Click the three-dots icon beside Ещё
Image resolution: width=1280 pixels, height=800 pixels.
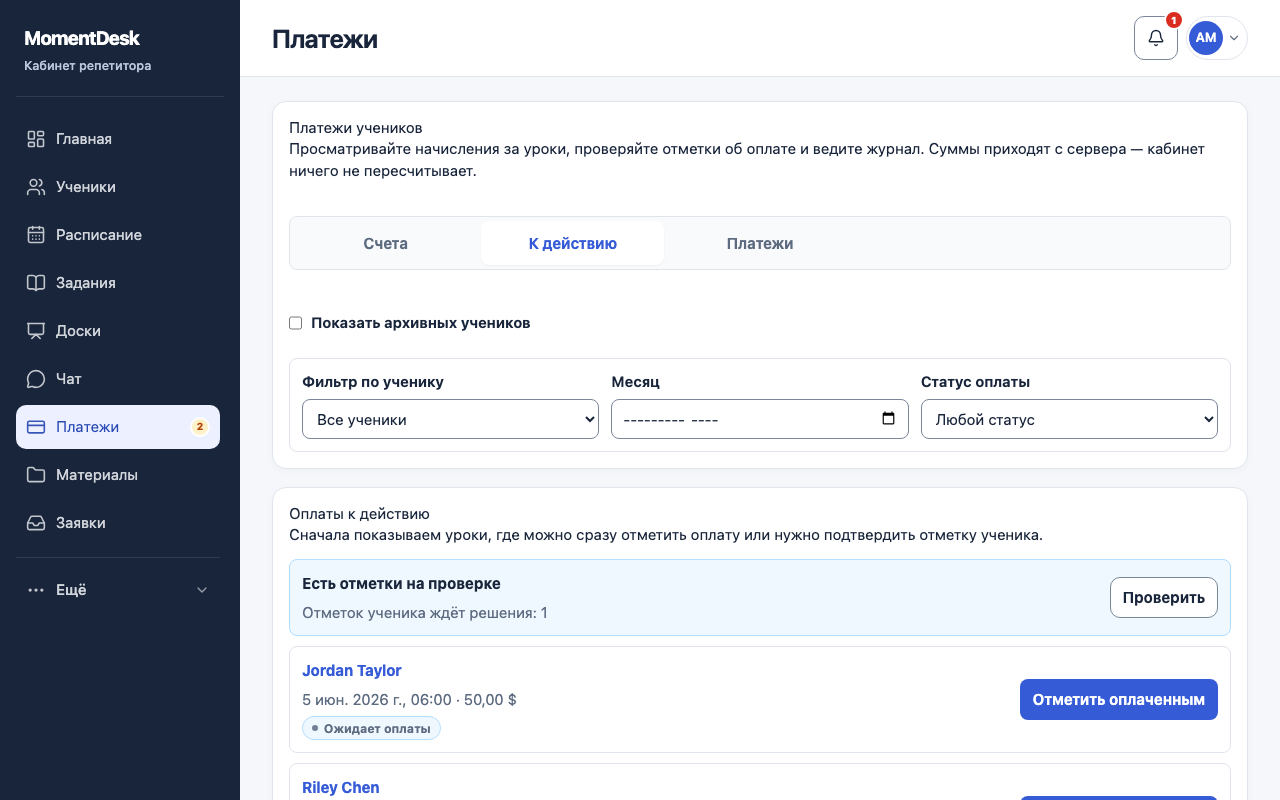point(36,590)
